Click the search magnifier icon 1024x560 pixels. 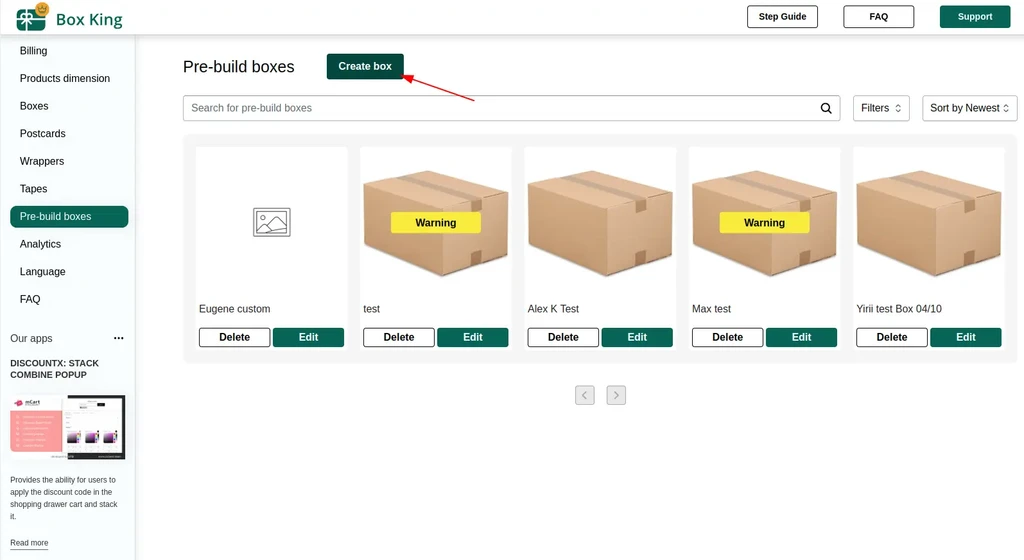point(825,108)
